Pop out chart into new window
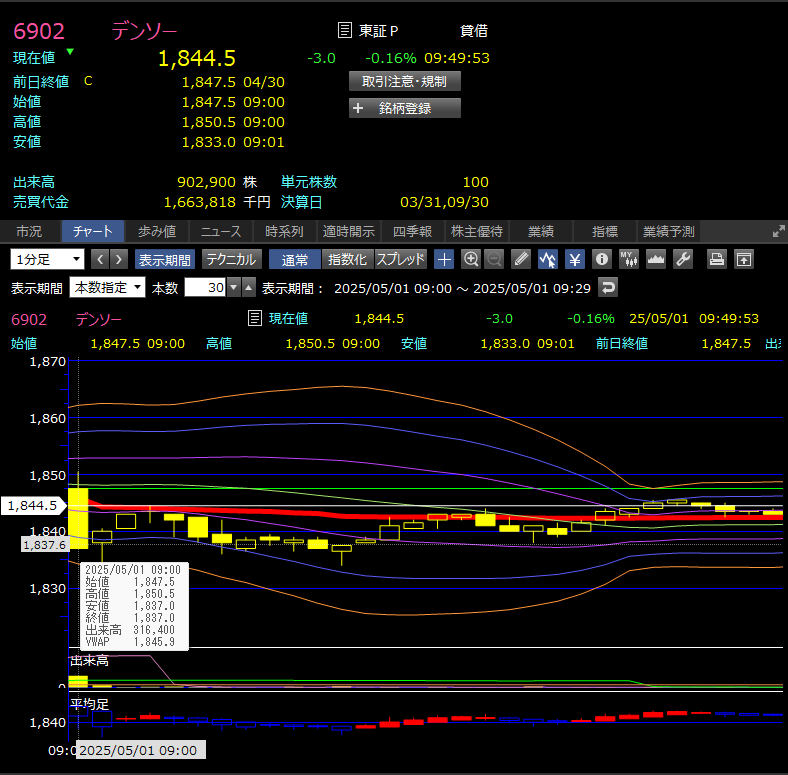788x775 pixels. (x=744, y=259)
